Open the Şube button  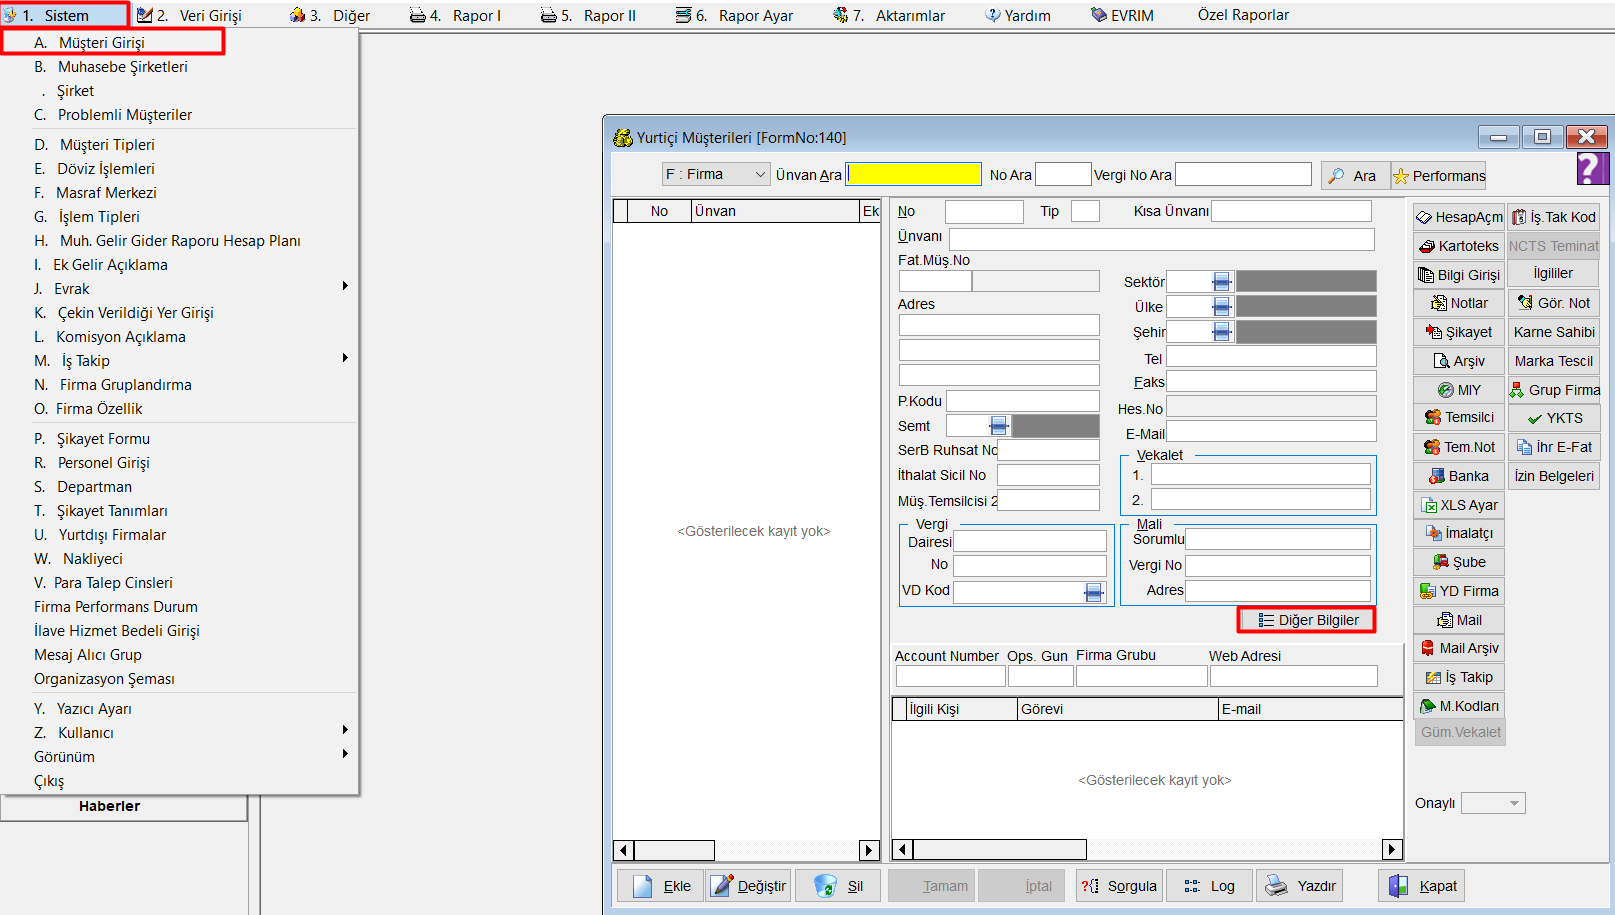tap(1459, 562)
